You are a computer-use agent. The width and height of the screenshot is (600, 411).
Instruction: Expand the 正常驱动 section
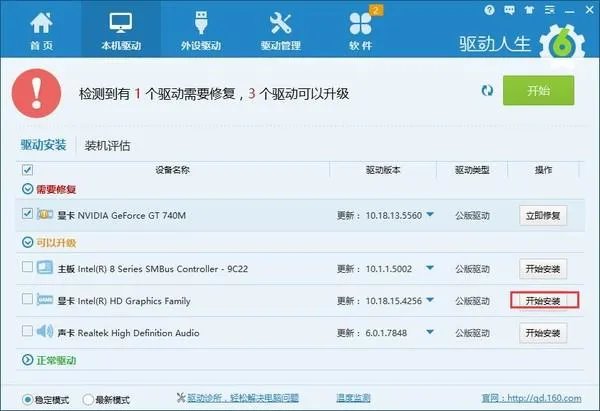28,360
